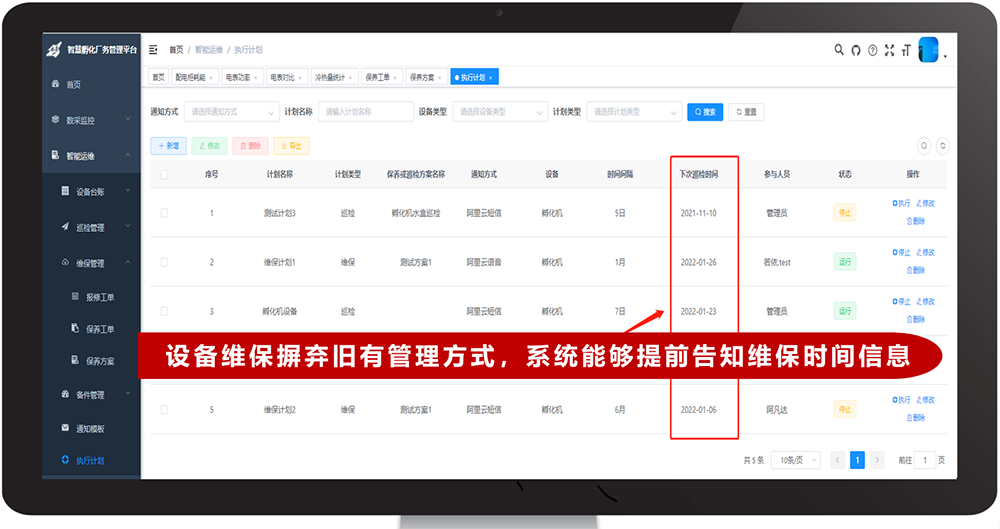Click 删除 in 维保计划2 row

[x=915, y=418]
